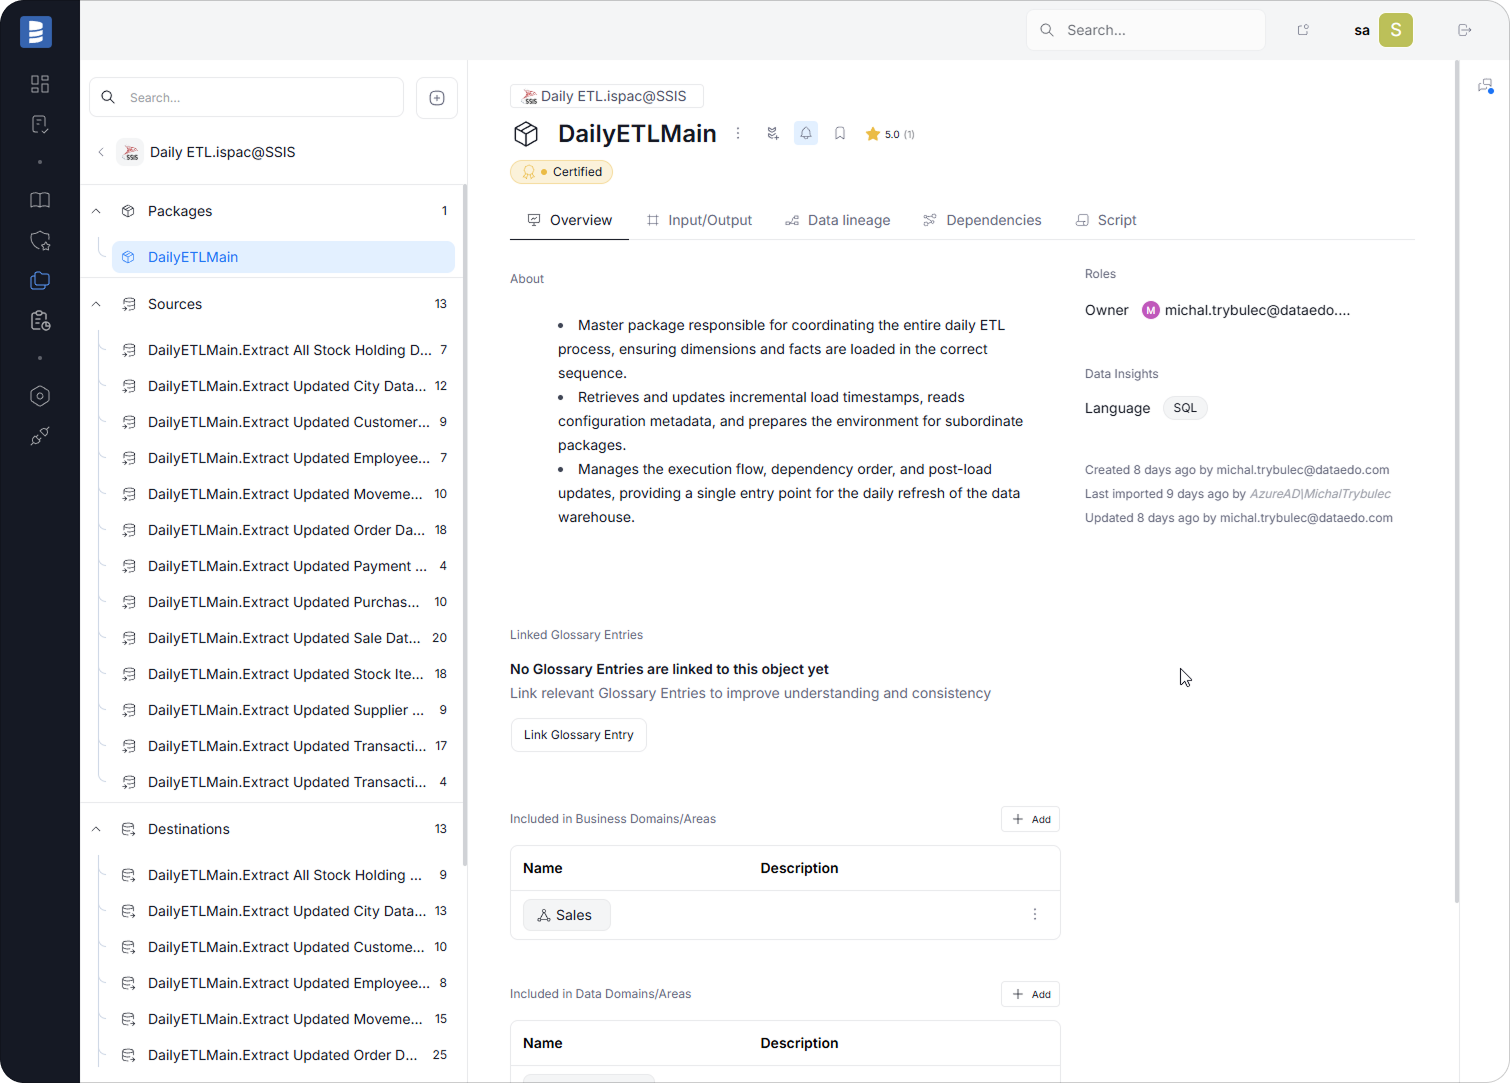The height and width of the screenshot is (1083, 1510).
Task: Select the shield Data Governance icon
Action: [40, 240]
